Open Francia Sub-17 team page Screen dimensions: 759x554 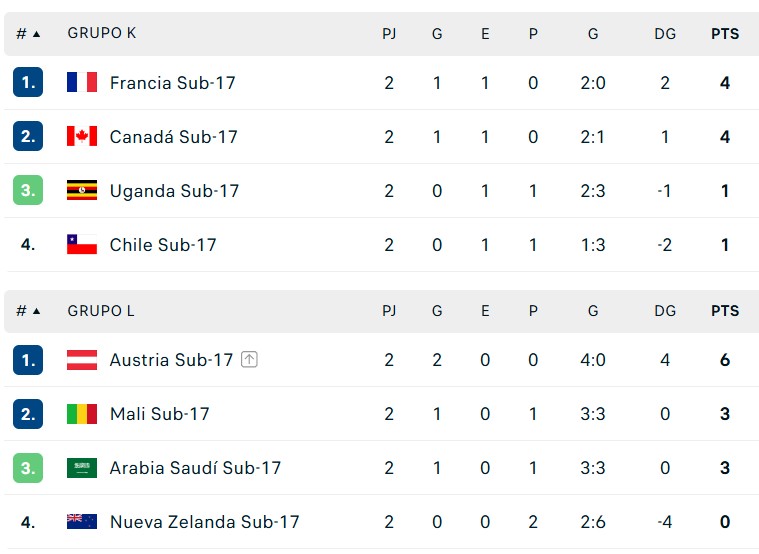(x=172, y=82)
